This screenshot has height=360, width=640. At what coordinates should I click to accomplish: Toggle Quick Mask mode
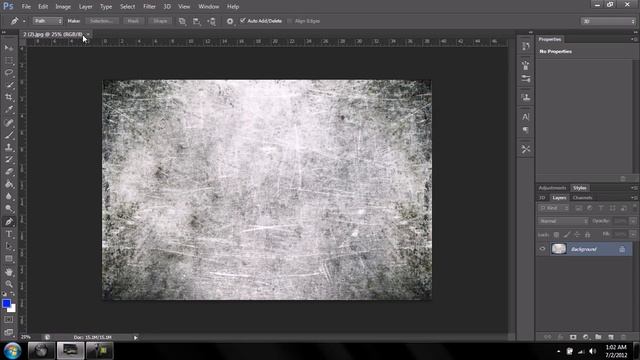(9, 320)
